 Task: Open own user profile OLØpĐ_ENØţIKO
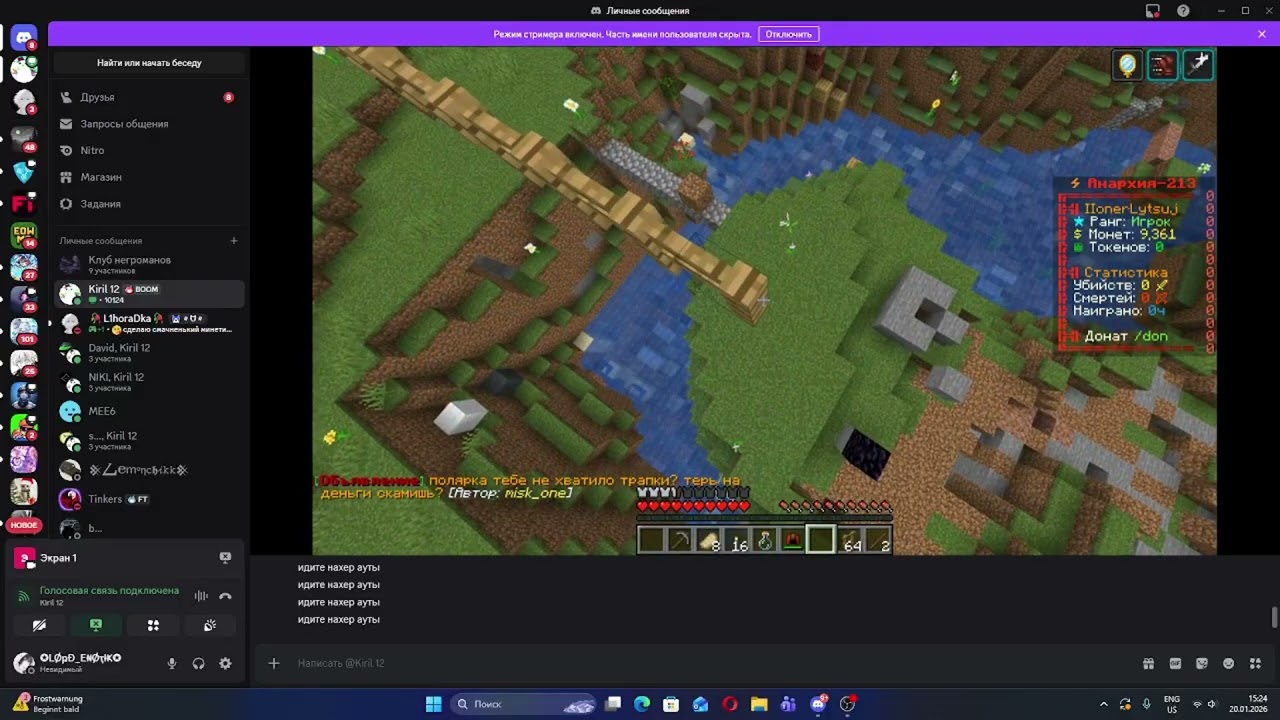[x=80, y=663]
